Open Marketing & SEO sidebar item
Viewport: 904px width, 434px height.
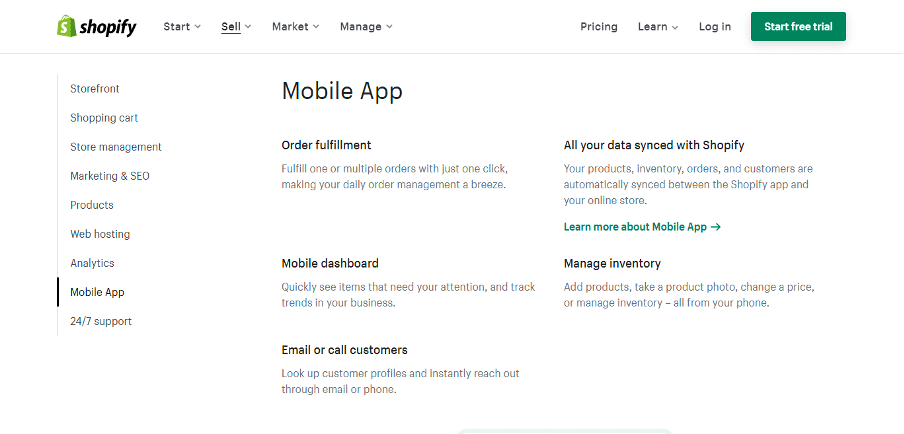110,176
